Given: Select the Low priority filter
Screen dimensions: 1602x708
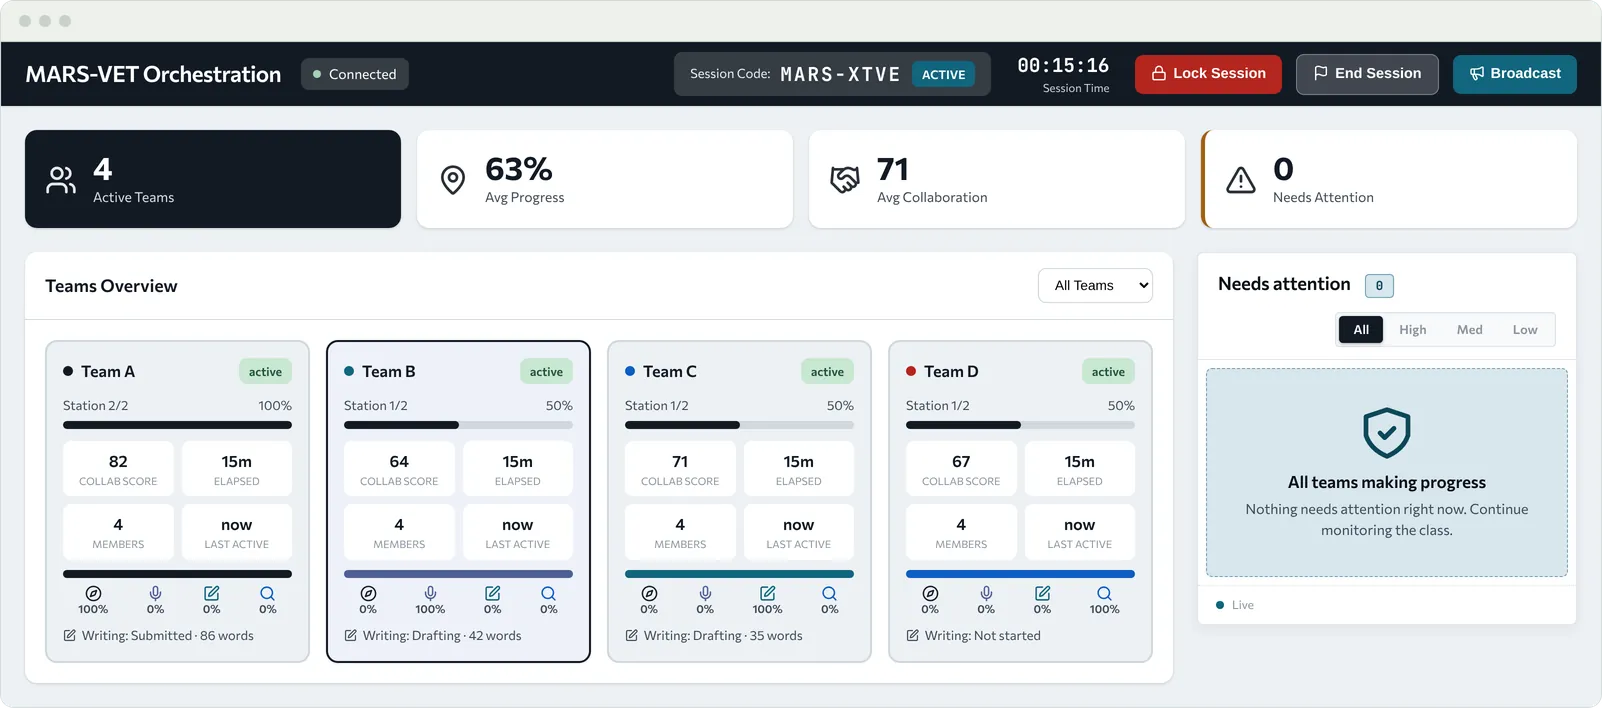Looking at the screenshot, I should pyautogui.click(x=1525, y=330).
